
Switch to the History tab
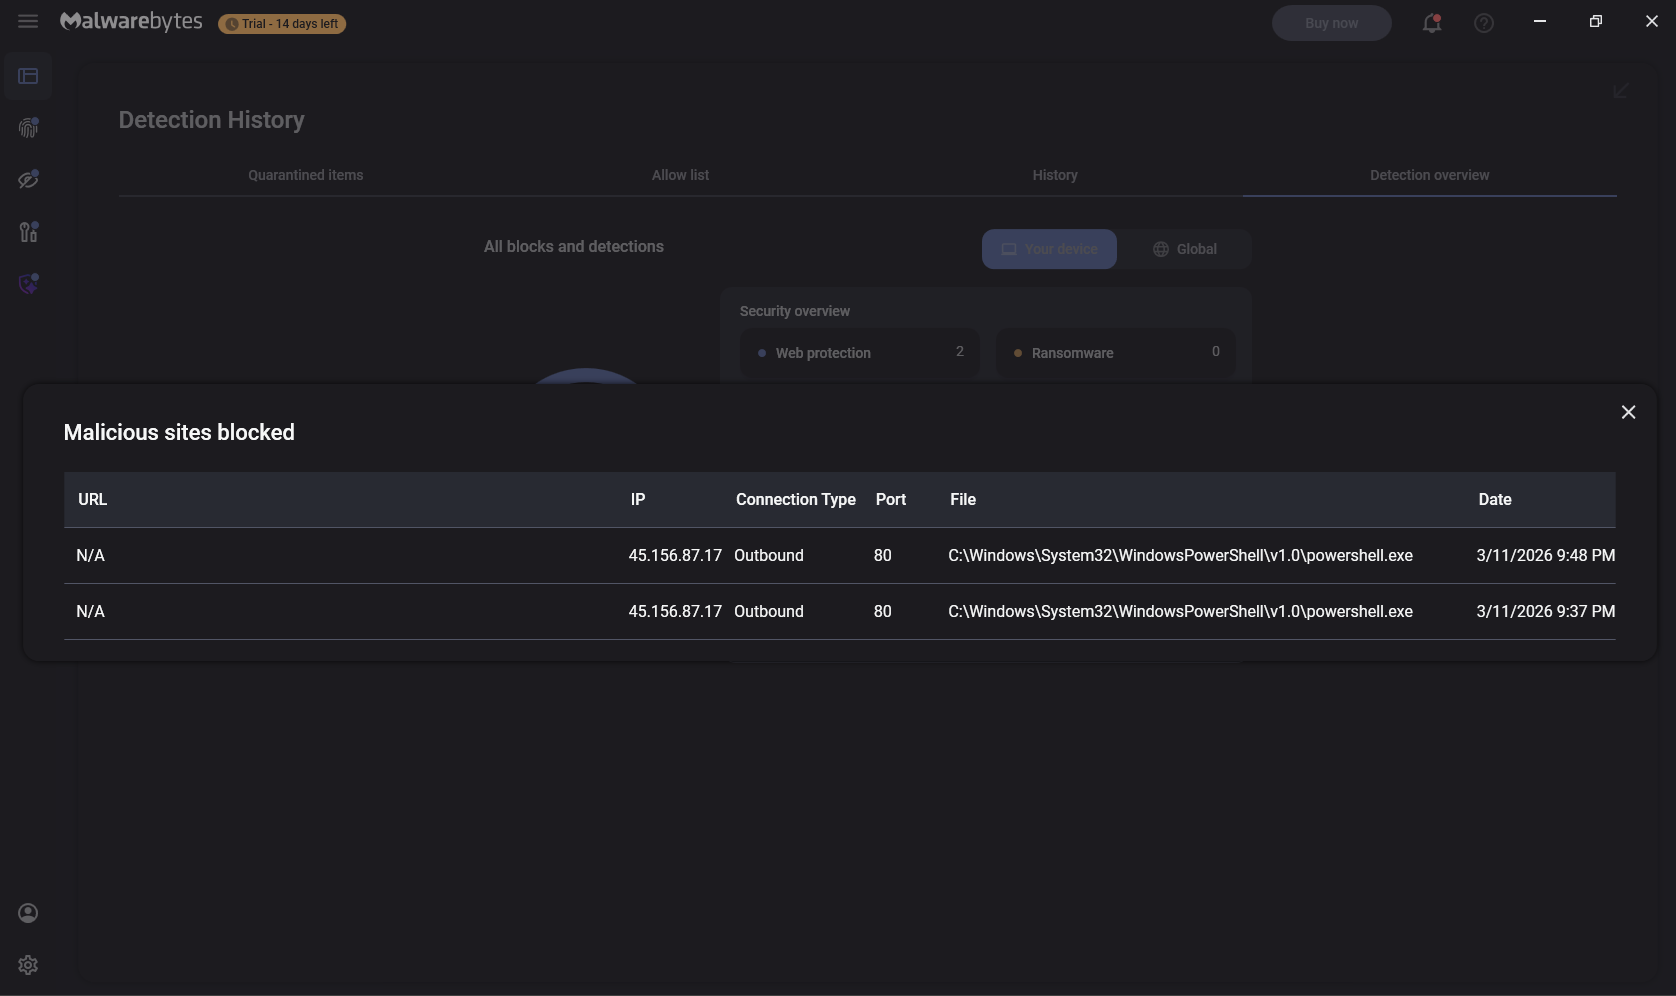[1055, 175]
